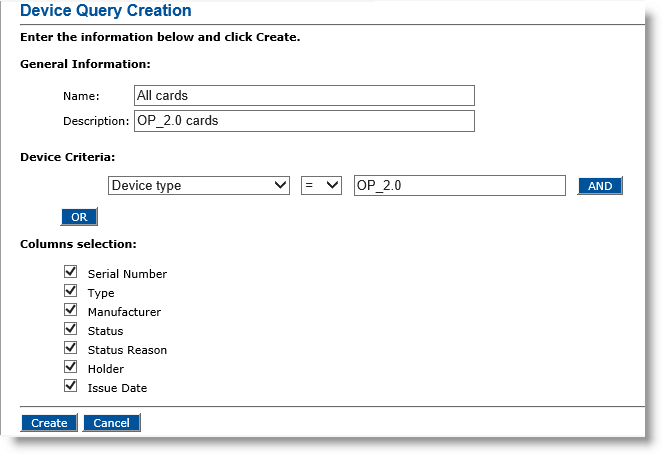Uncheck the Type column checkbox
Viewport: 662px width, 454px height.
pos(70,291)
